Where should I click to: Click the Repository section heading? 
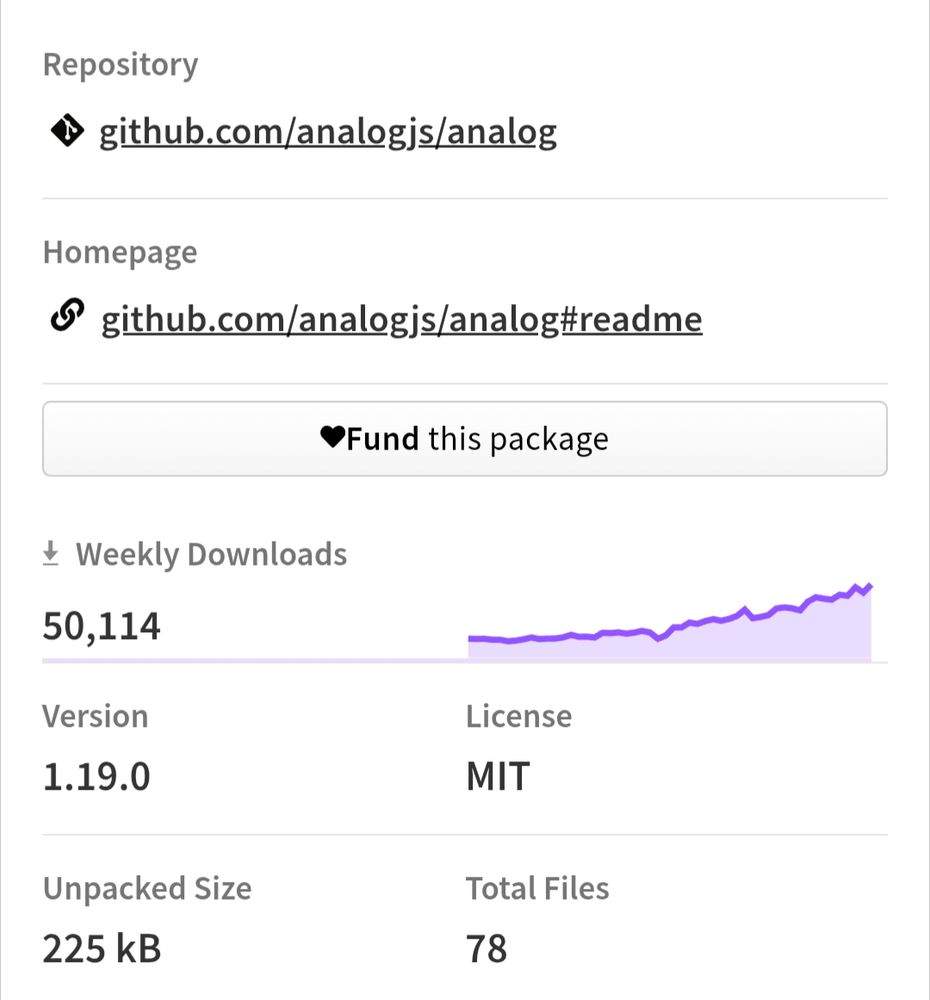[x=121, y=65]
